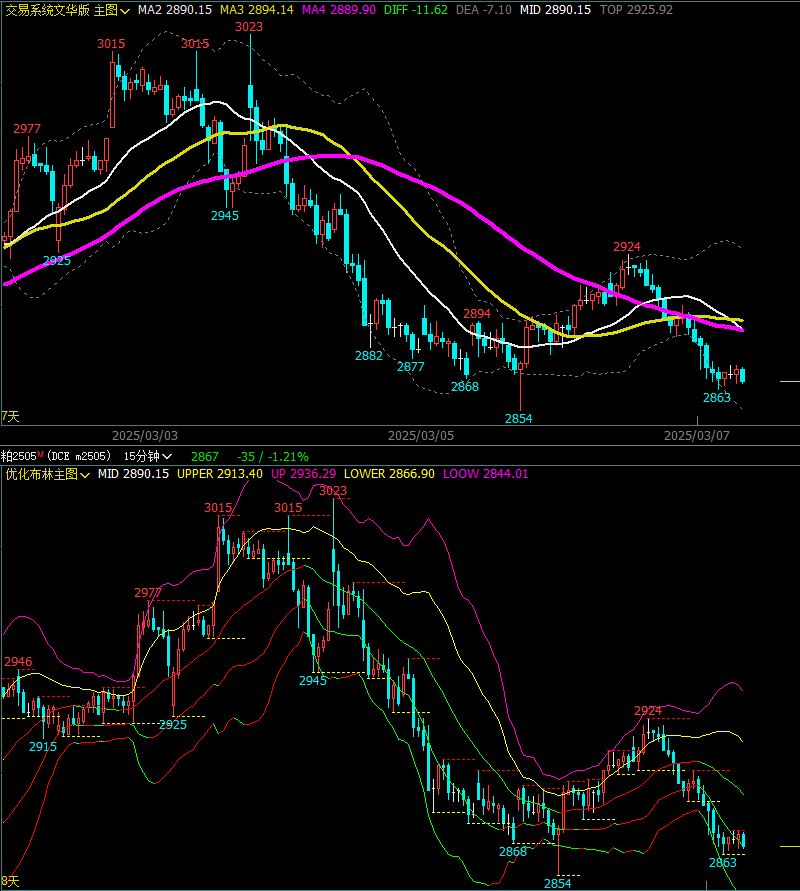Click the 2925 low label in upper chart
800x891 pixels.
(x=57, y=261)
